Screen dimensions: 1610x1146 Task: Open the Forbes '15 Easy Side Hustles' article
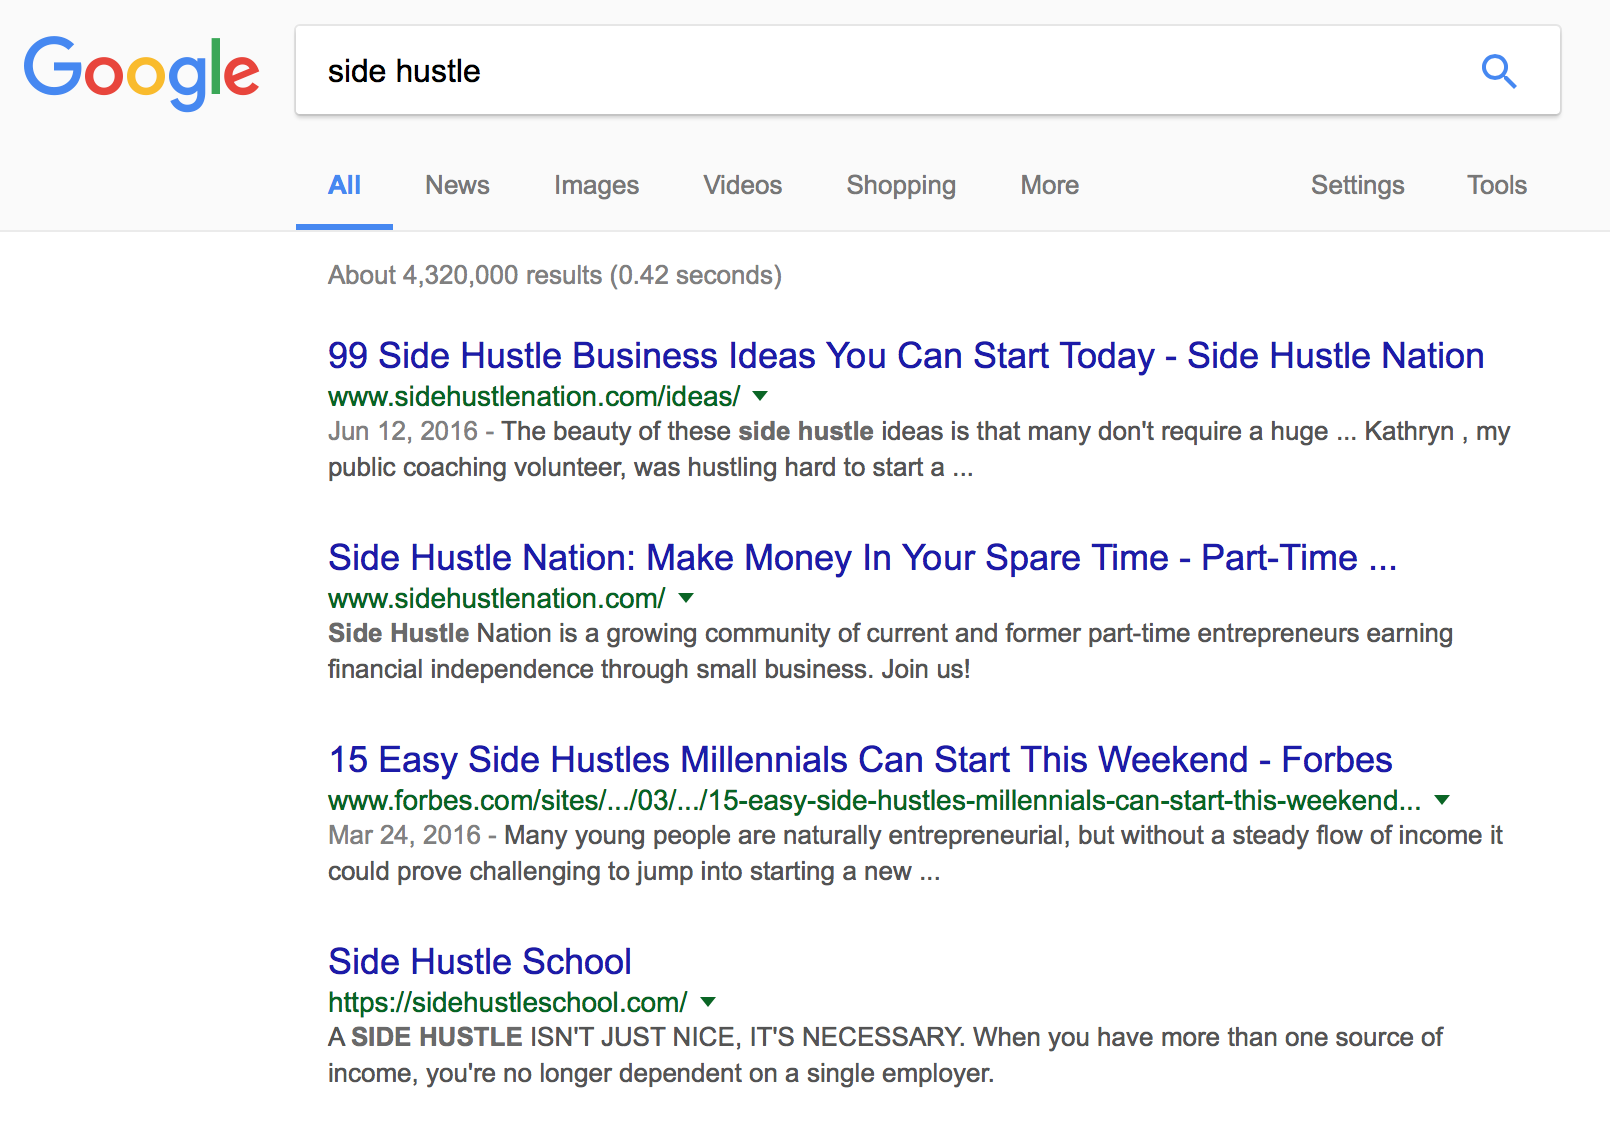click(x=860, y=760)
